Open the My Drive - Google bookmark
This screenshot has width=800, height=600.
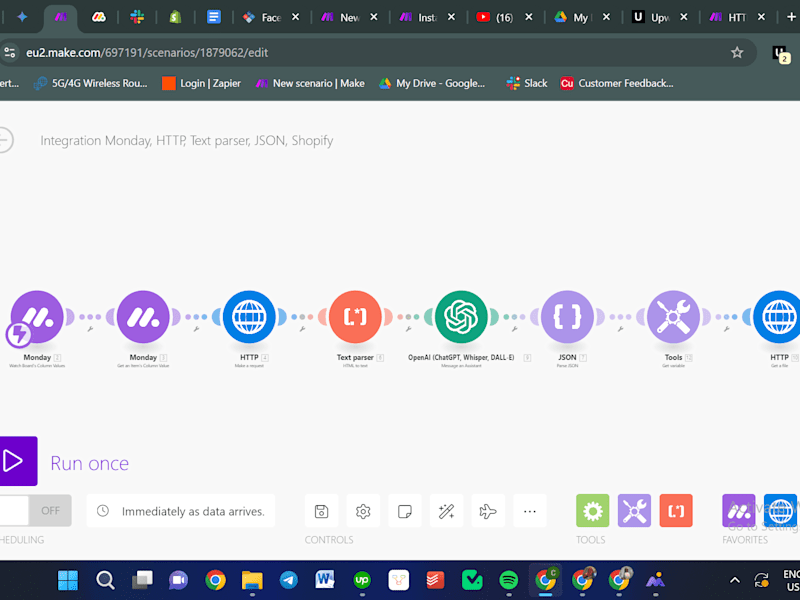(x=432, y=83)
